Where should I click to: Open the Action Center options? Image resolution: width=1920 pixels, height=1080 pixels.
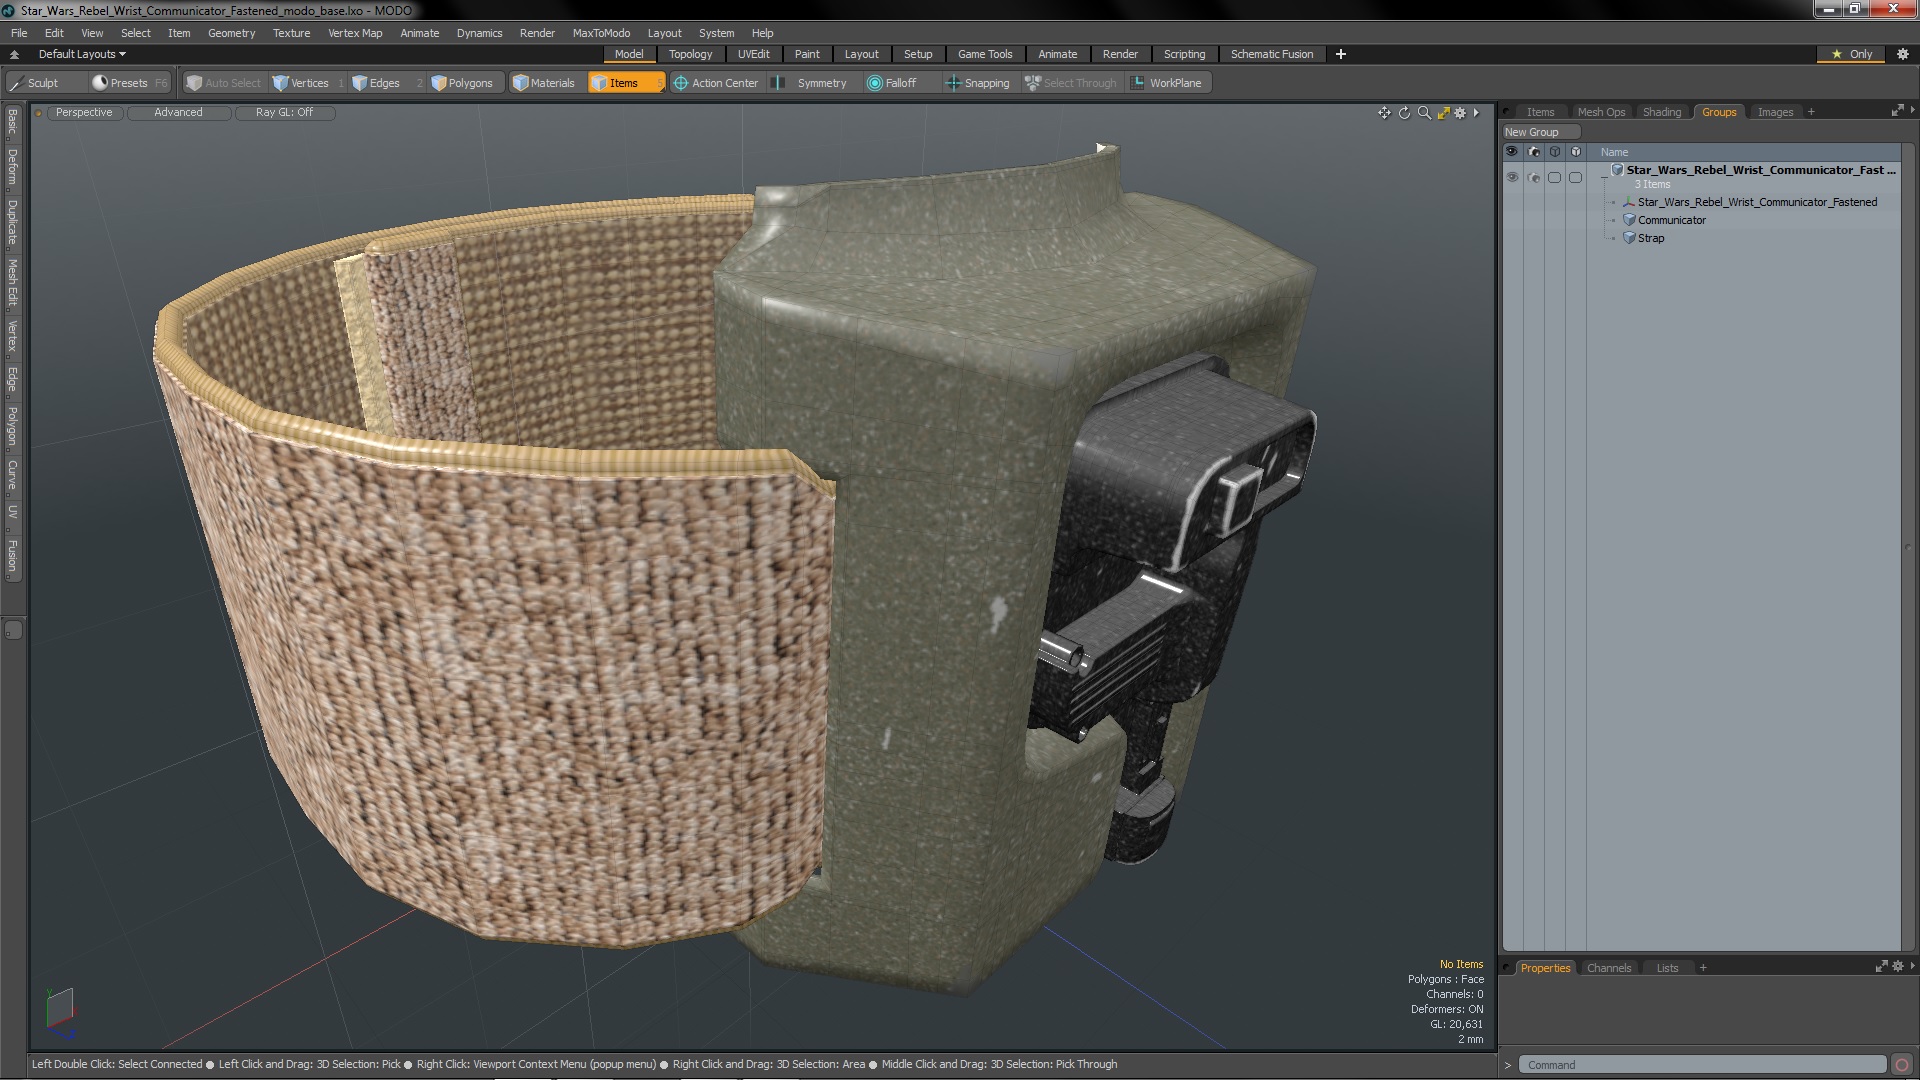pyautogui.click(x=716, y=83)
